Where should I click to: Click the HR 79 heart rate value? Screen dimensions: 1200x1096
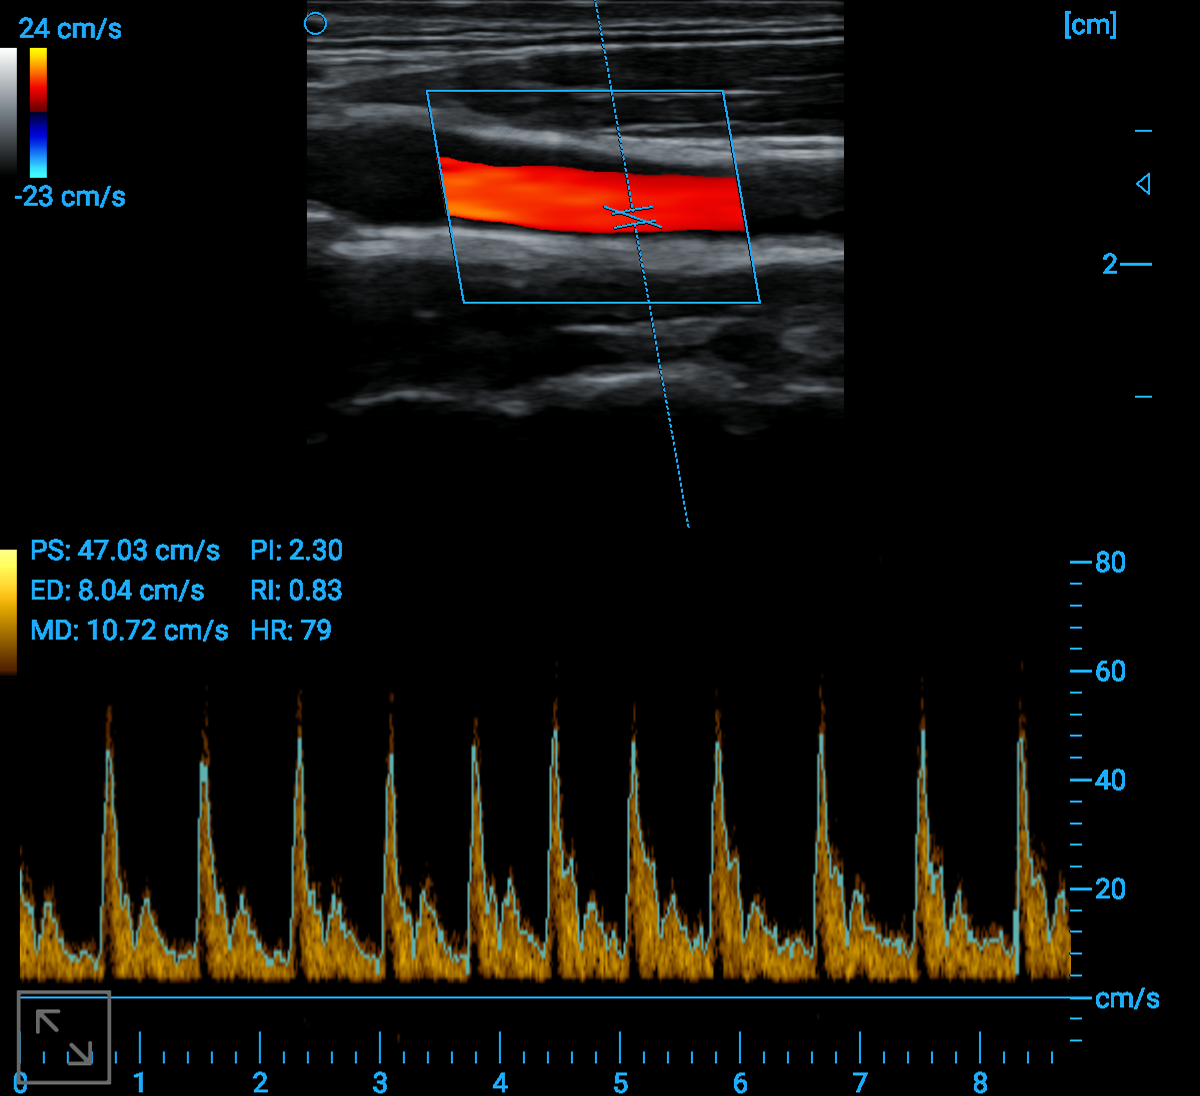click(290, 631)
